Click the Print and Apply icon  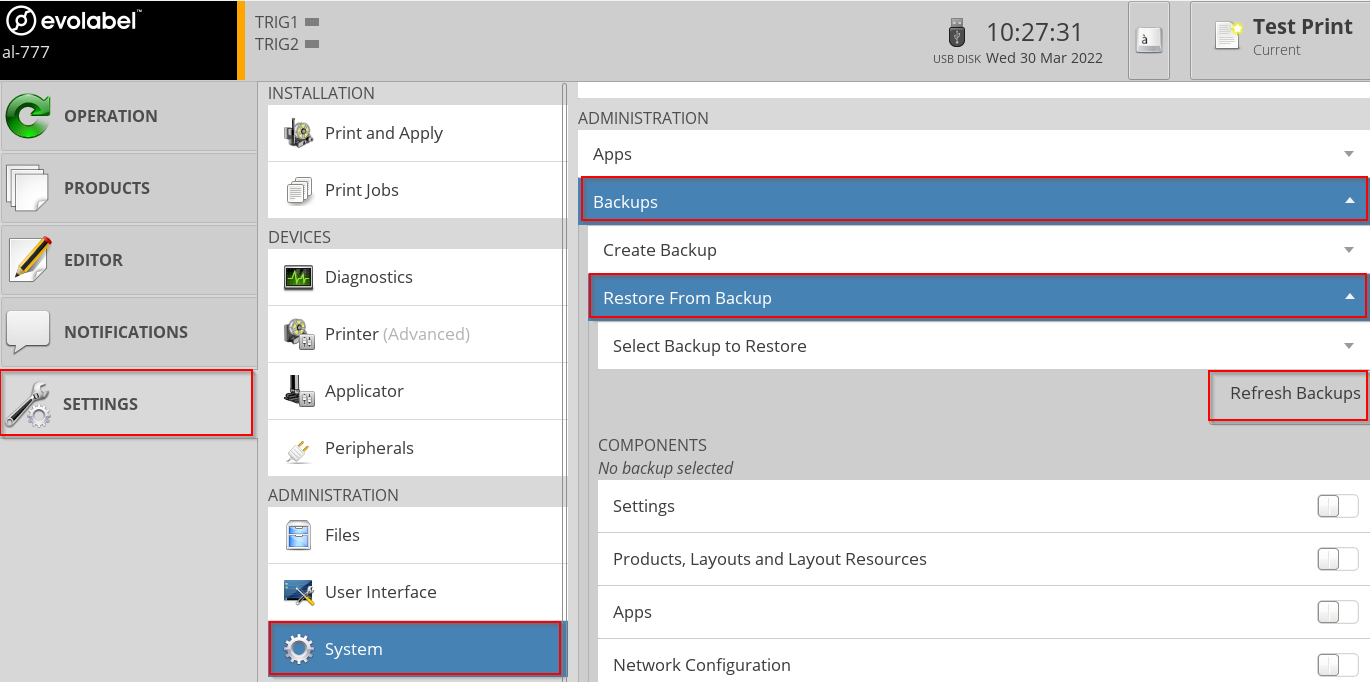click(x=299, y=133)
